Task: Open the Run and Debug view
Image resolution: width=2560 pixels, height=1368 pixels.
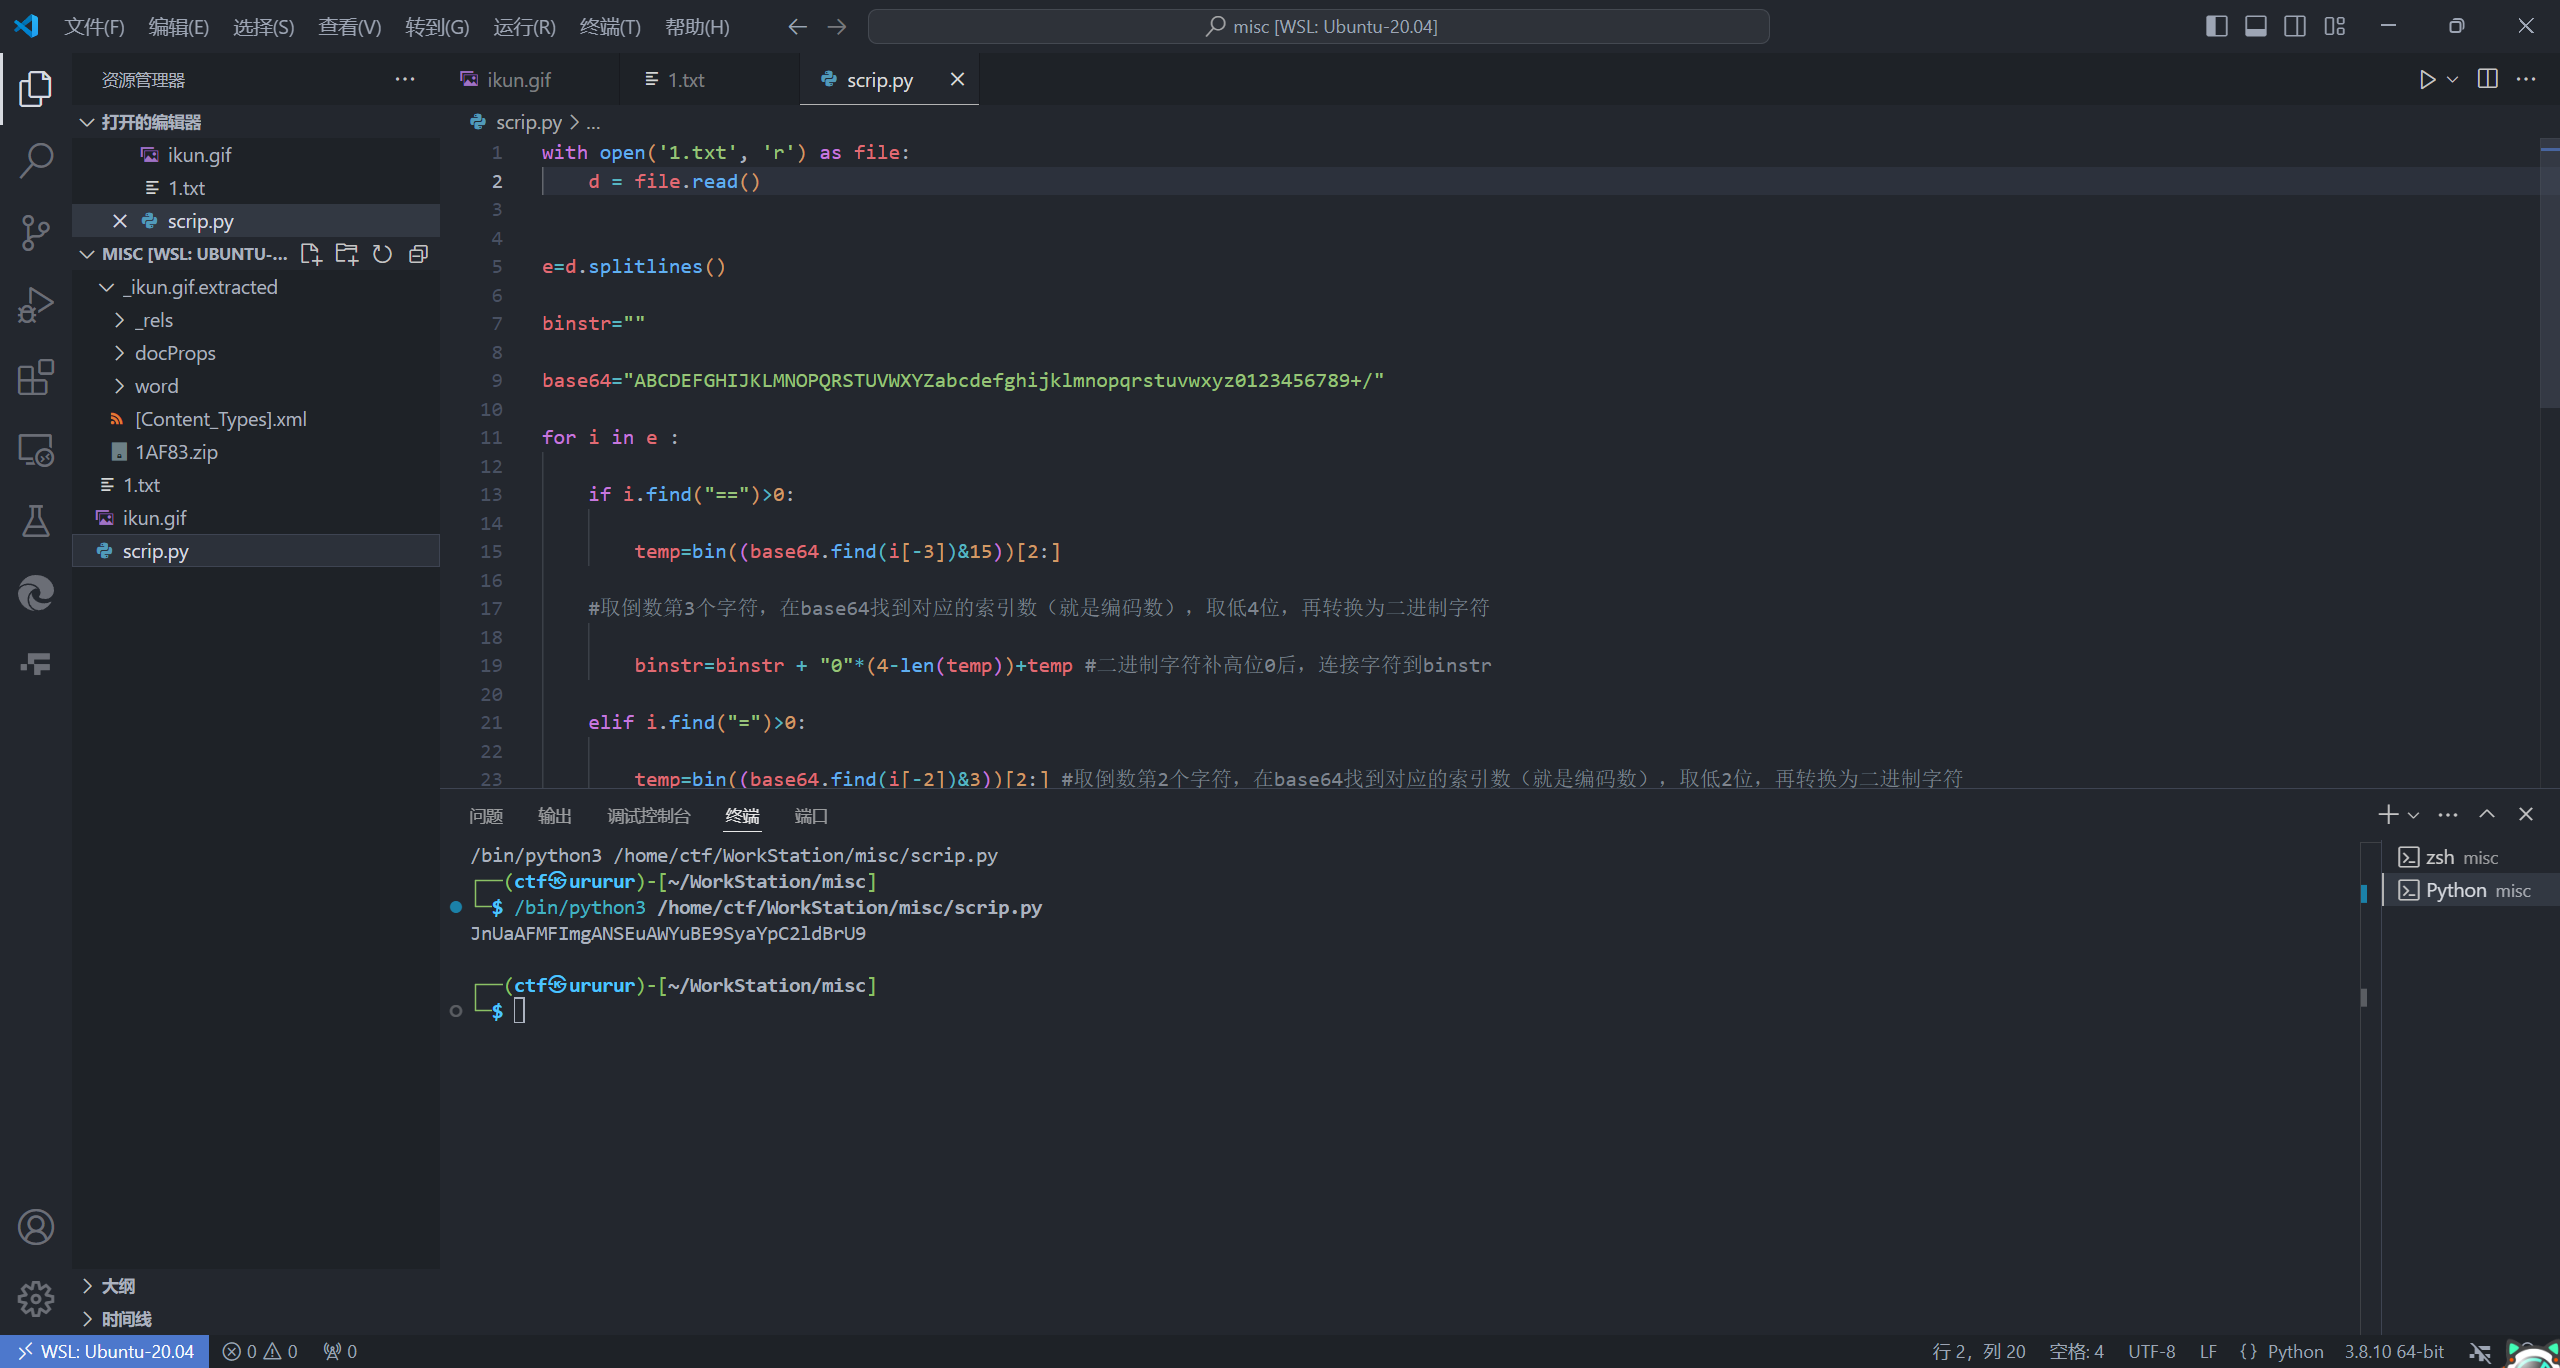Action: pyautogui.click(x=36, y=305)
